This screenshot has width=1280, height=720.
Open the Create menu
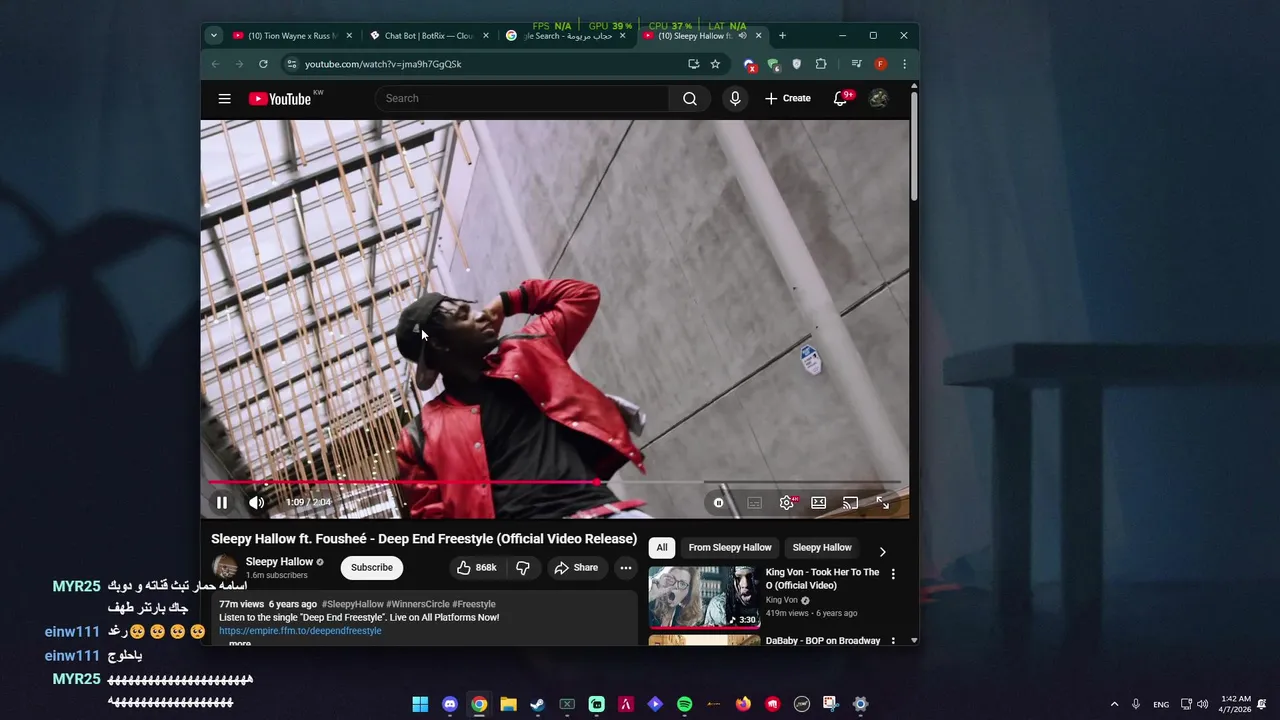788,98
